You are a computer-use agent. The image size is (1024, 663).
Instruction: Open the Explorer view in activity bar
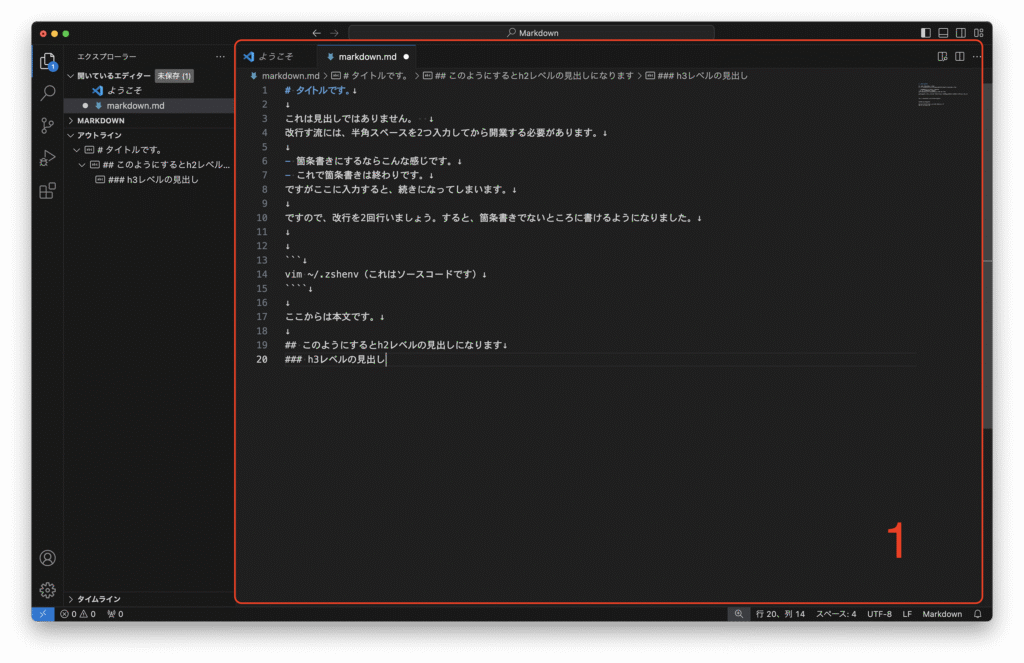pyautogui.click(x=48, y=61)
